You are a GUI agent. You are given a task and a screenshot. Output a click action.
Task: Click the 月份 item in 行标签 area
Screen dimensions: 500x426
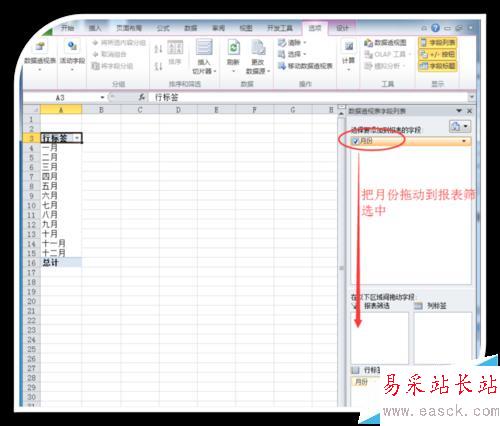click(364, 382)
